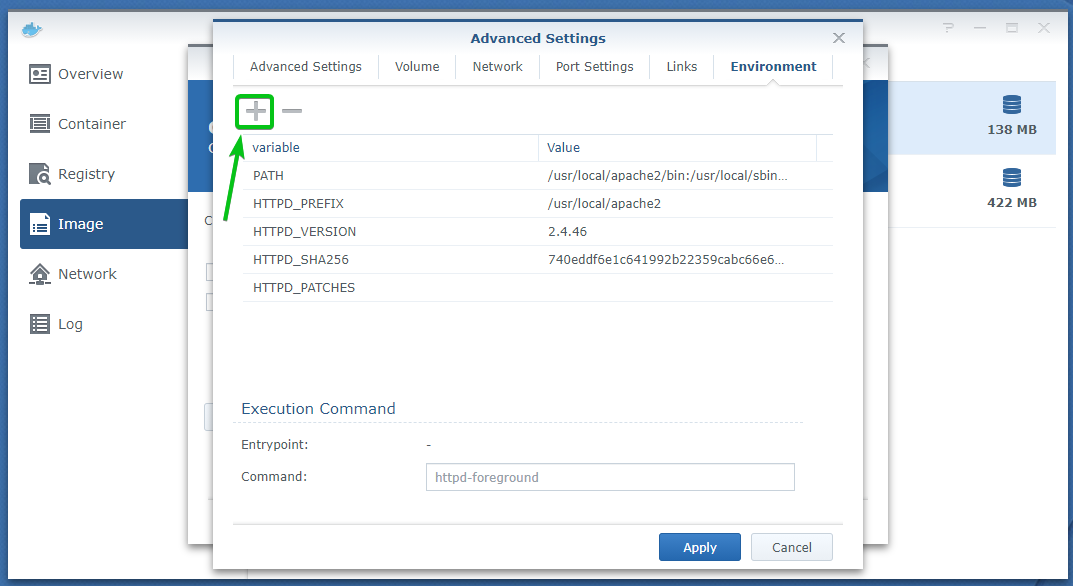Viewport: 1073px width, 586px height.
Task: Open the Links tab
Action: tap(681, 67)
